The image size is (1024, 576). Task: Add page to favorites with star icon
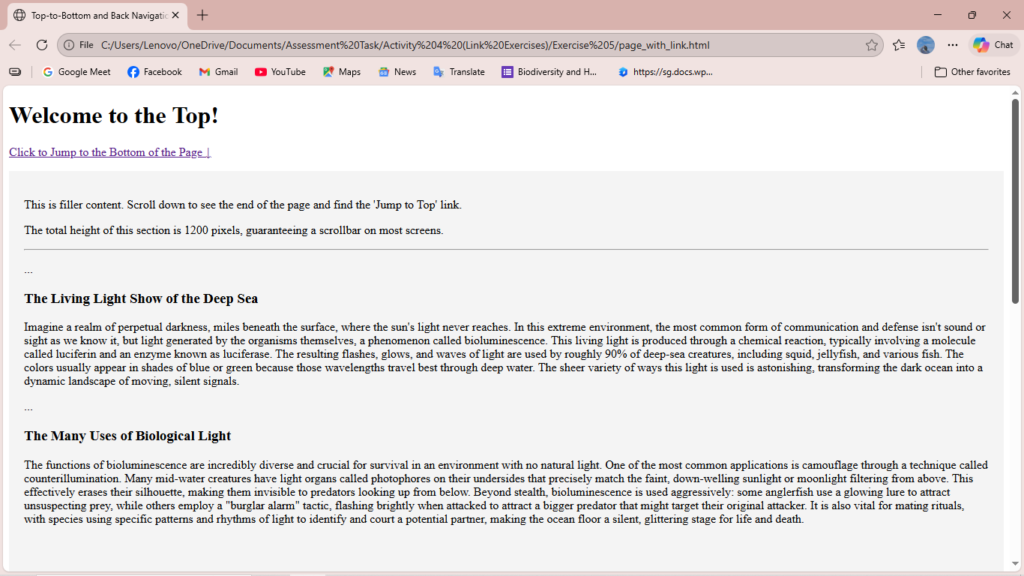(x=871, y=45)
